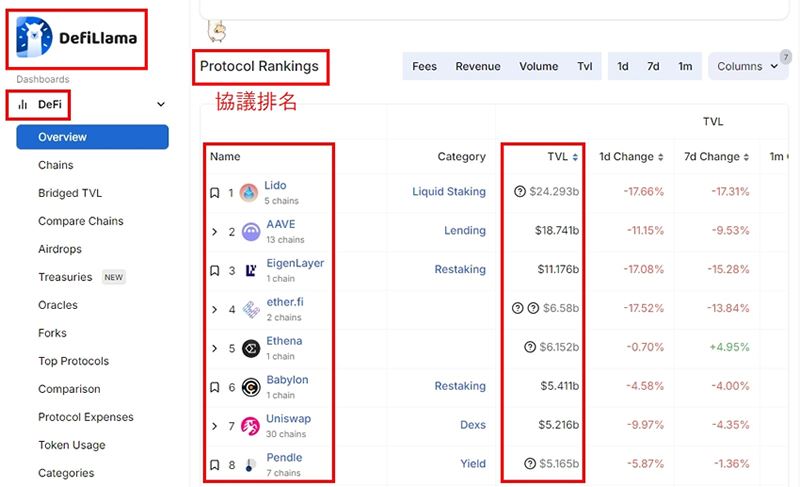Image resolution: width=800 pixels, height=487 pixels.
Task: Open the Lido protocol link
Action: (x=275, y=186)
